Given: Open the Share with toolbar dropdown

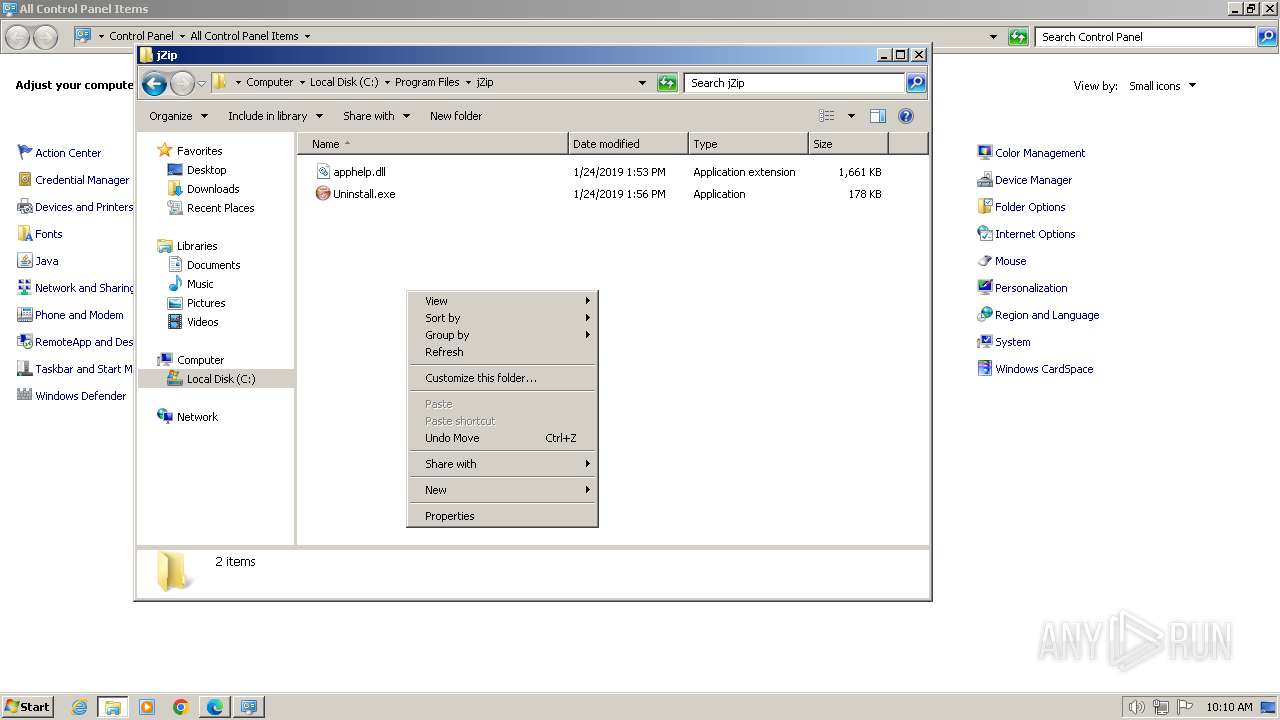Looking at the screenshot, I should tap(376, 116).
